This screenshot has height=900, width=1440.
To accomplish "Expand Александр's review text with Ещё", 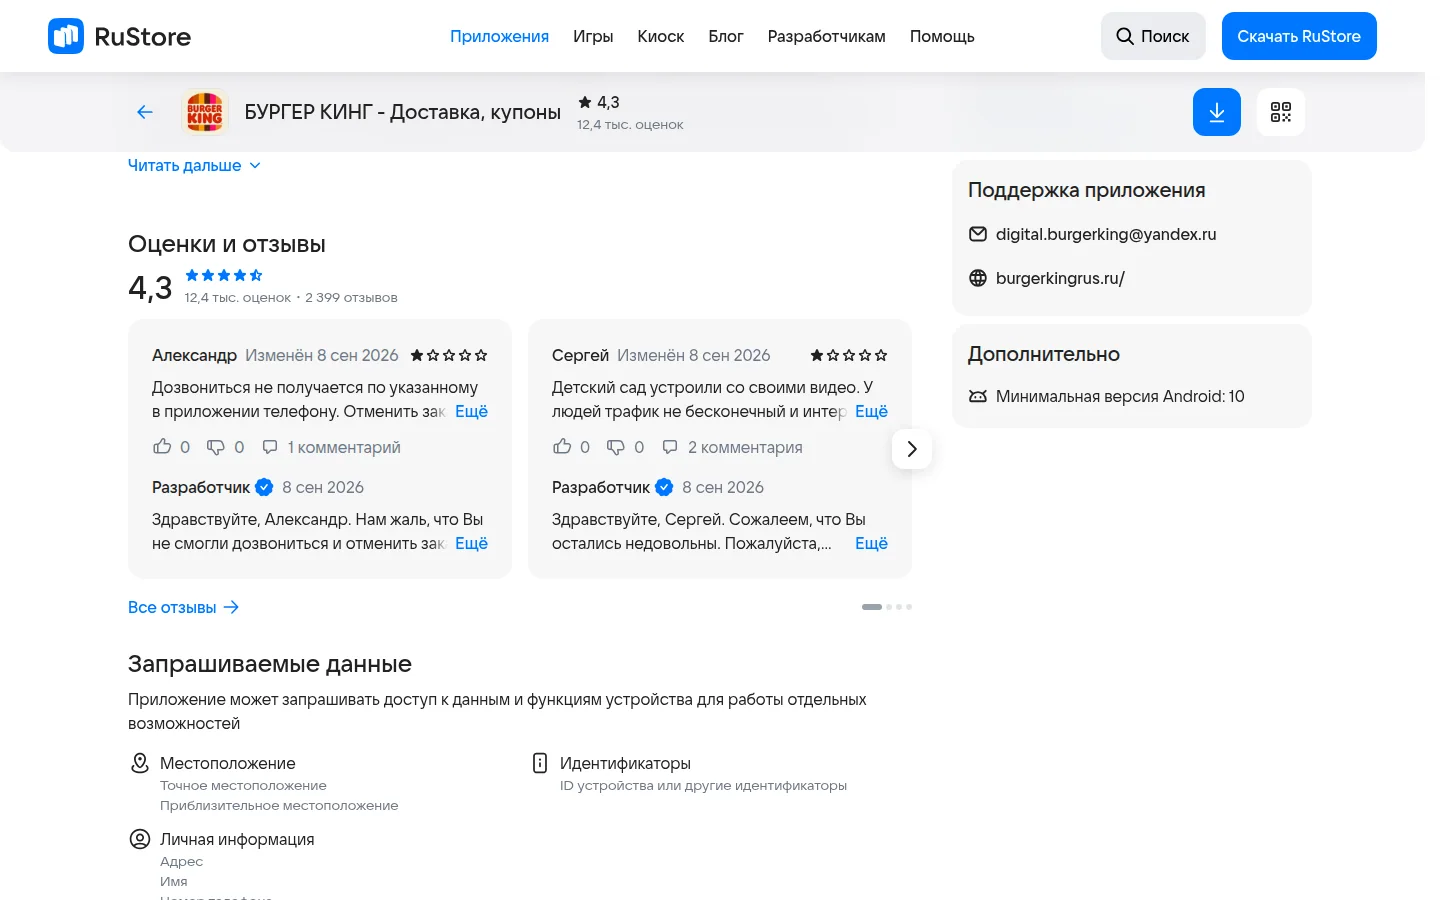I will (471, 411).
